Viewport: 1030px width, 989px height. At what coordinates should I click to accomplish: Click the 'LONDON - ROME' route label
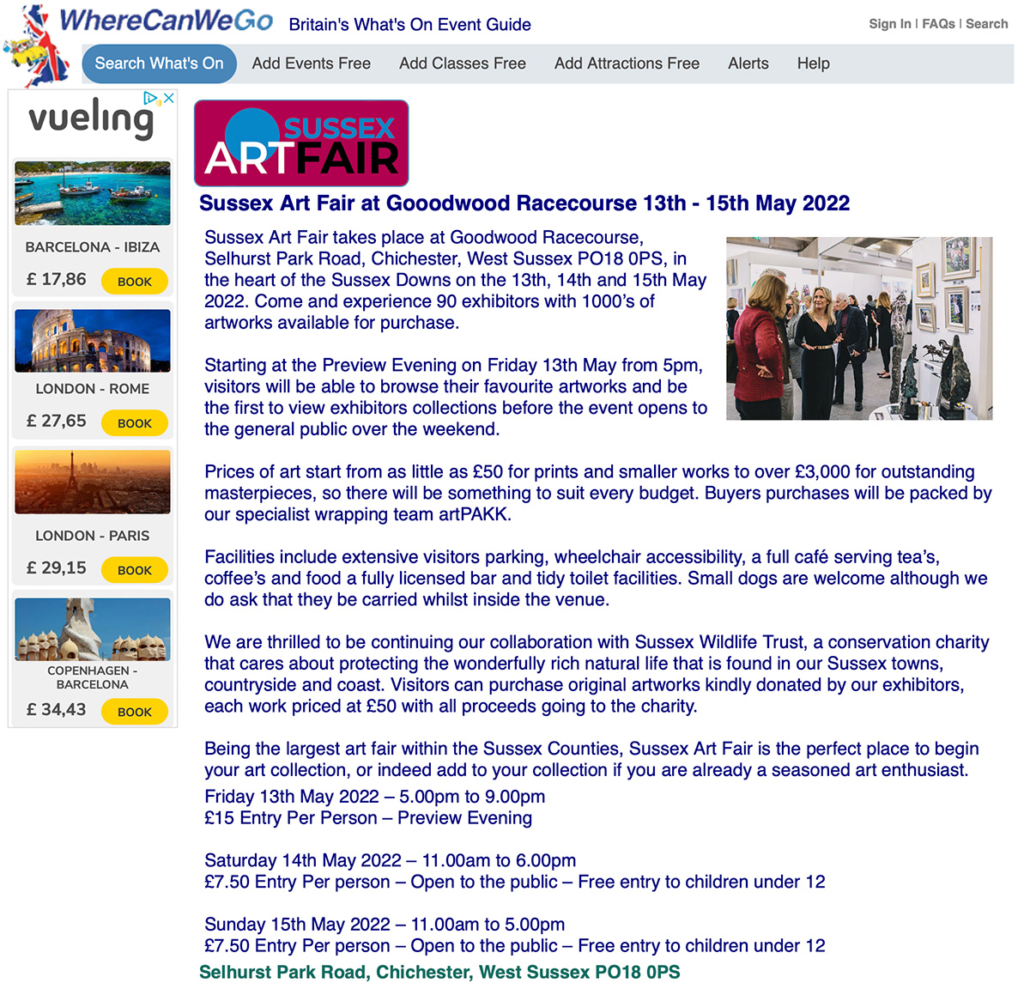[x=93, y=389]
